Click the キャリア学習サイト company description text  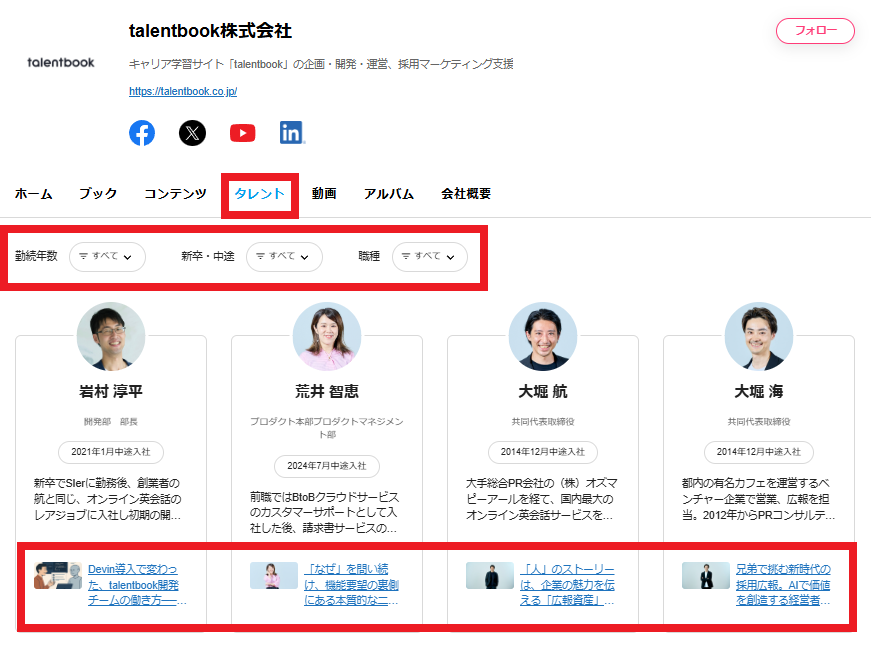pos(321,64)
